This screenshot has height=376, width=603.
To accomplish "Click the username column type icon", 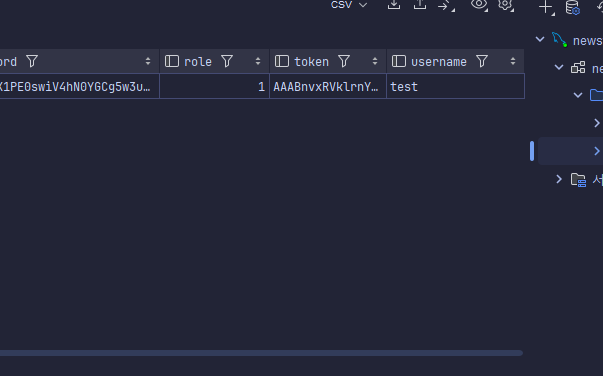I will (x=399, y=61).
